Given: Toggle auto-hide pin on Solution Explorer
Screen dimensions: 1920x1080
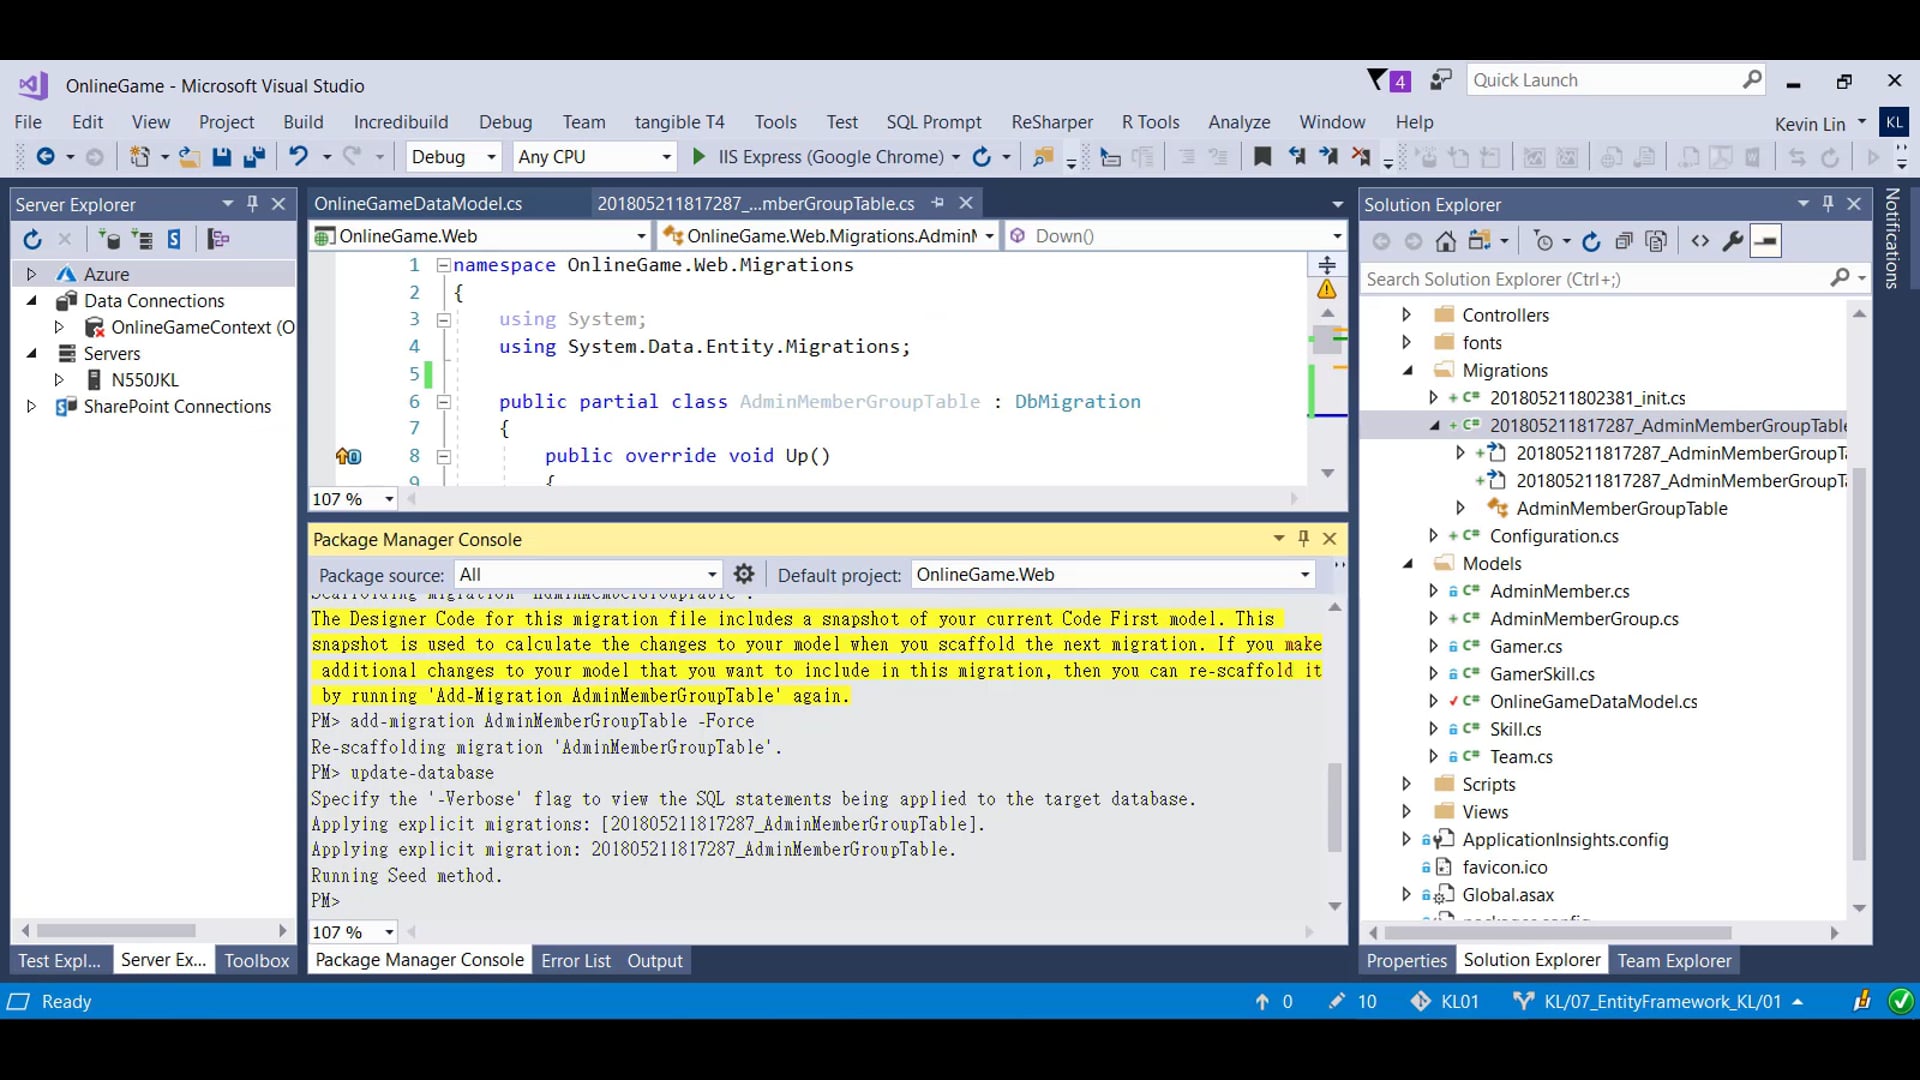Looking at the screenshot, I should click(1827, 204).
